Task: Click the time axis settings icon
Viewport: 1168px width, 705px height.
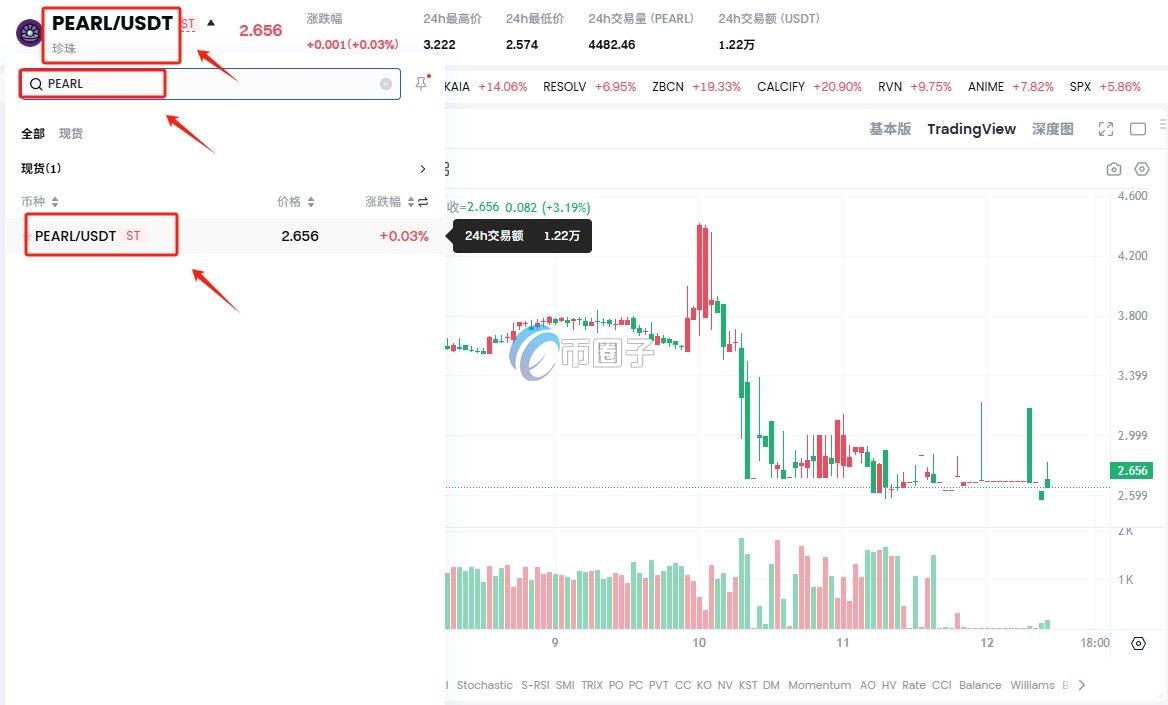Action: (x=1138, y=643)
